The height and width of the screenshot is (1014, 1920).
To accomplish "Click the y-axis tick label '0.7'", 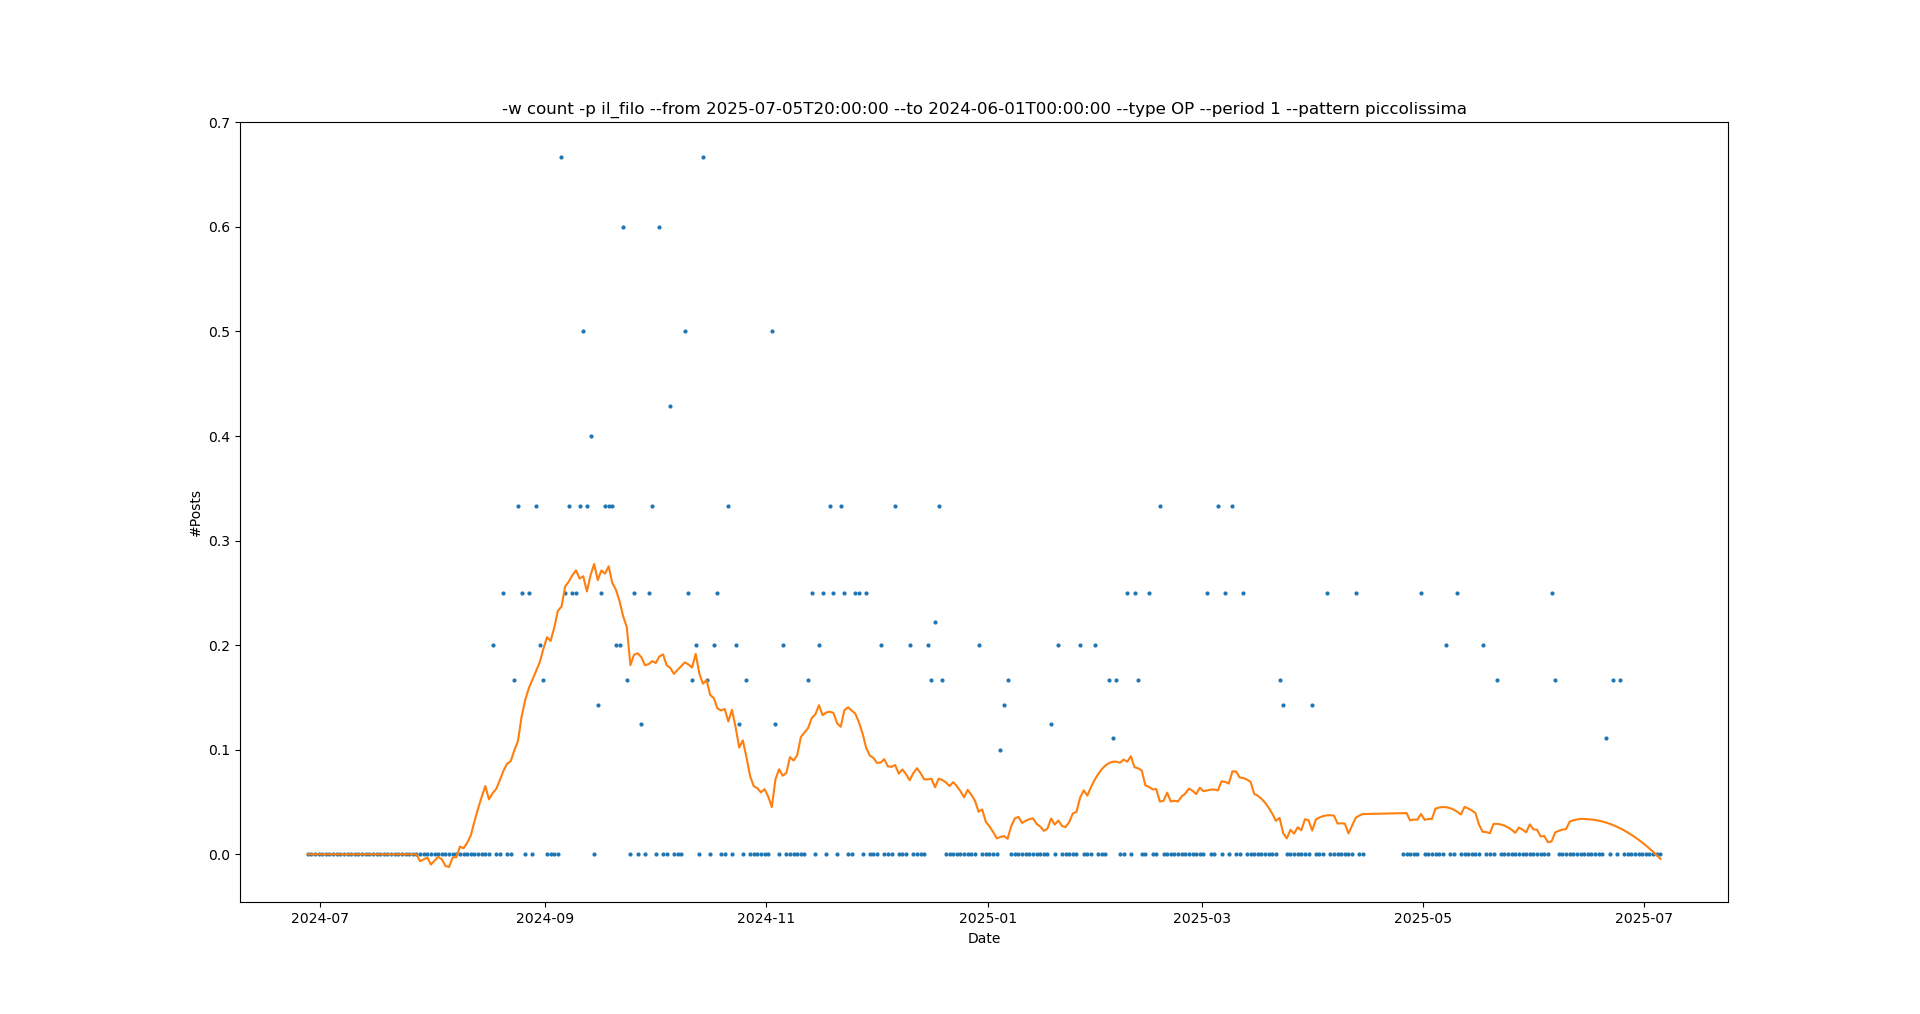I will [x=219, y=123].
